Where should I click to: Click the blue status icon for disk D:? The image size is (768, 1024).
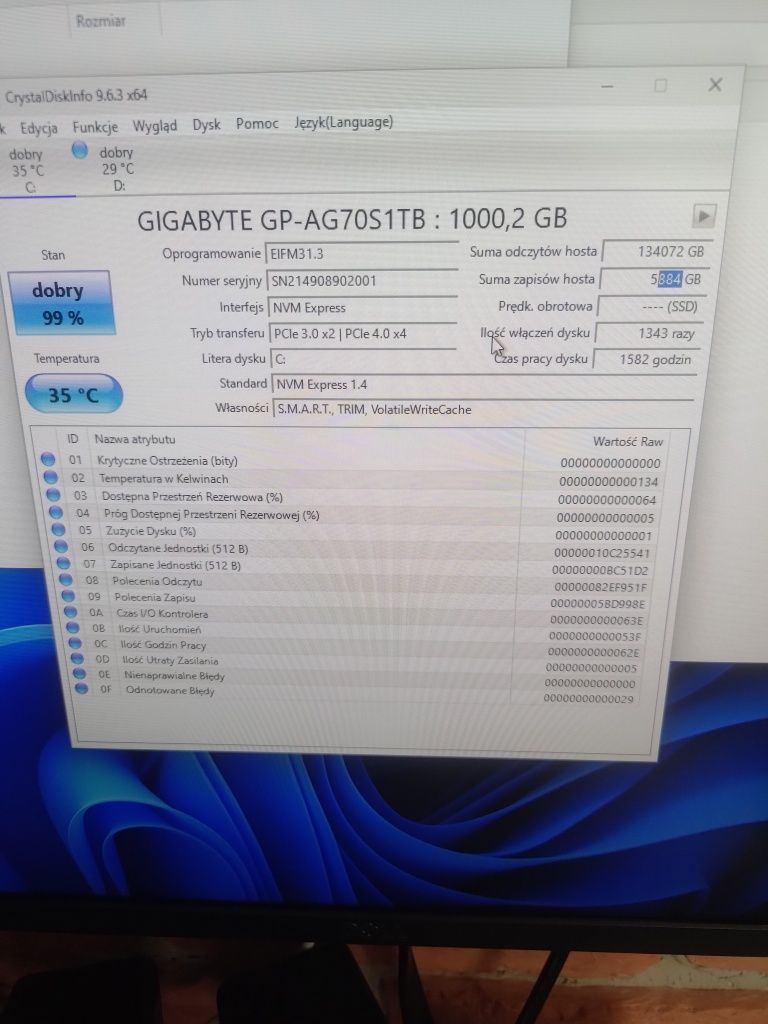point(80,150)
